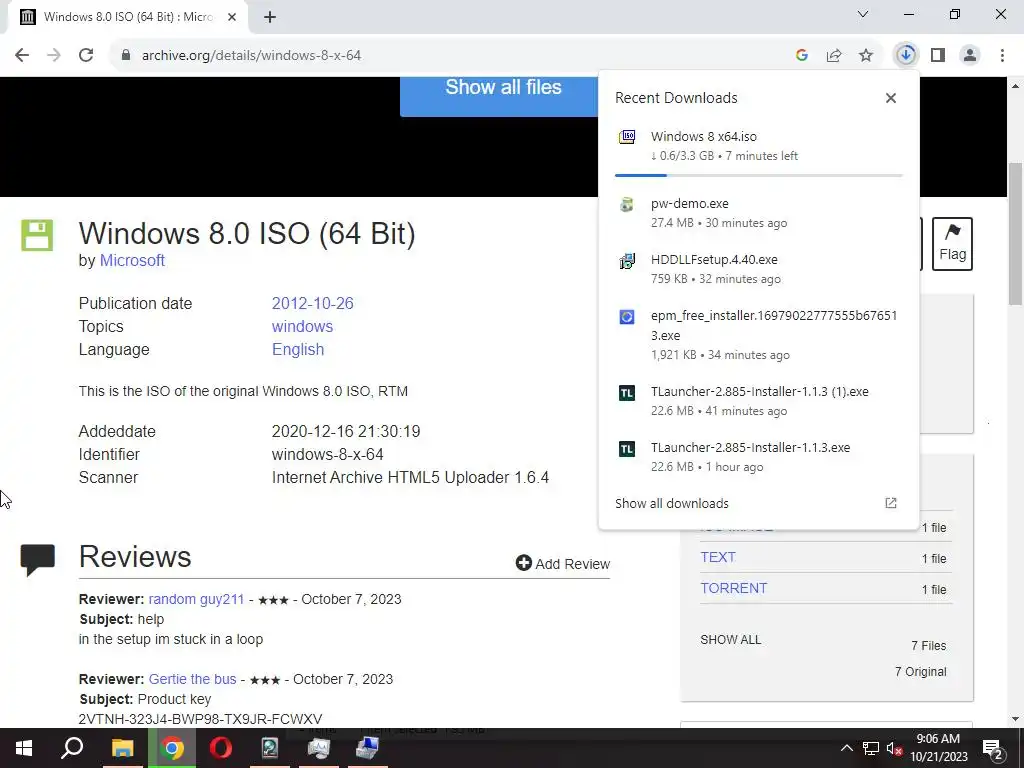Click the browser forward arrow
The image size is (1024, 768).
click(54, 56)
